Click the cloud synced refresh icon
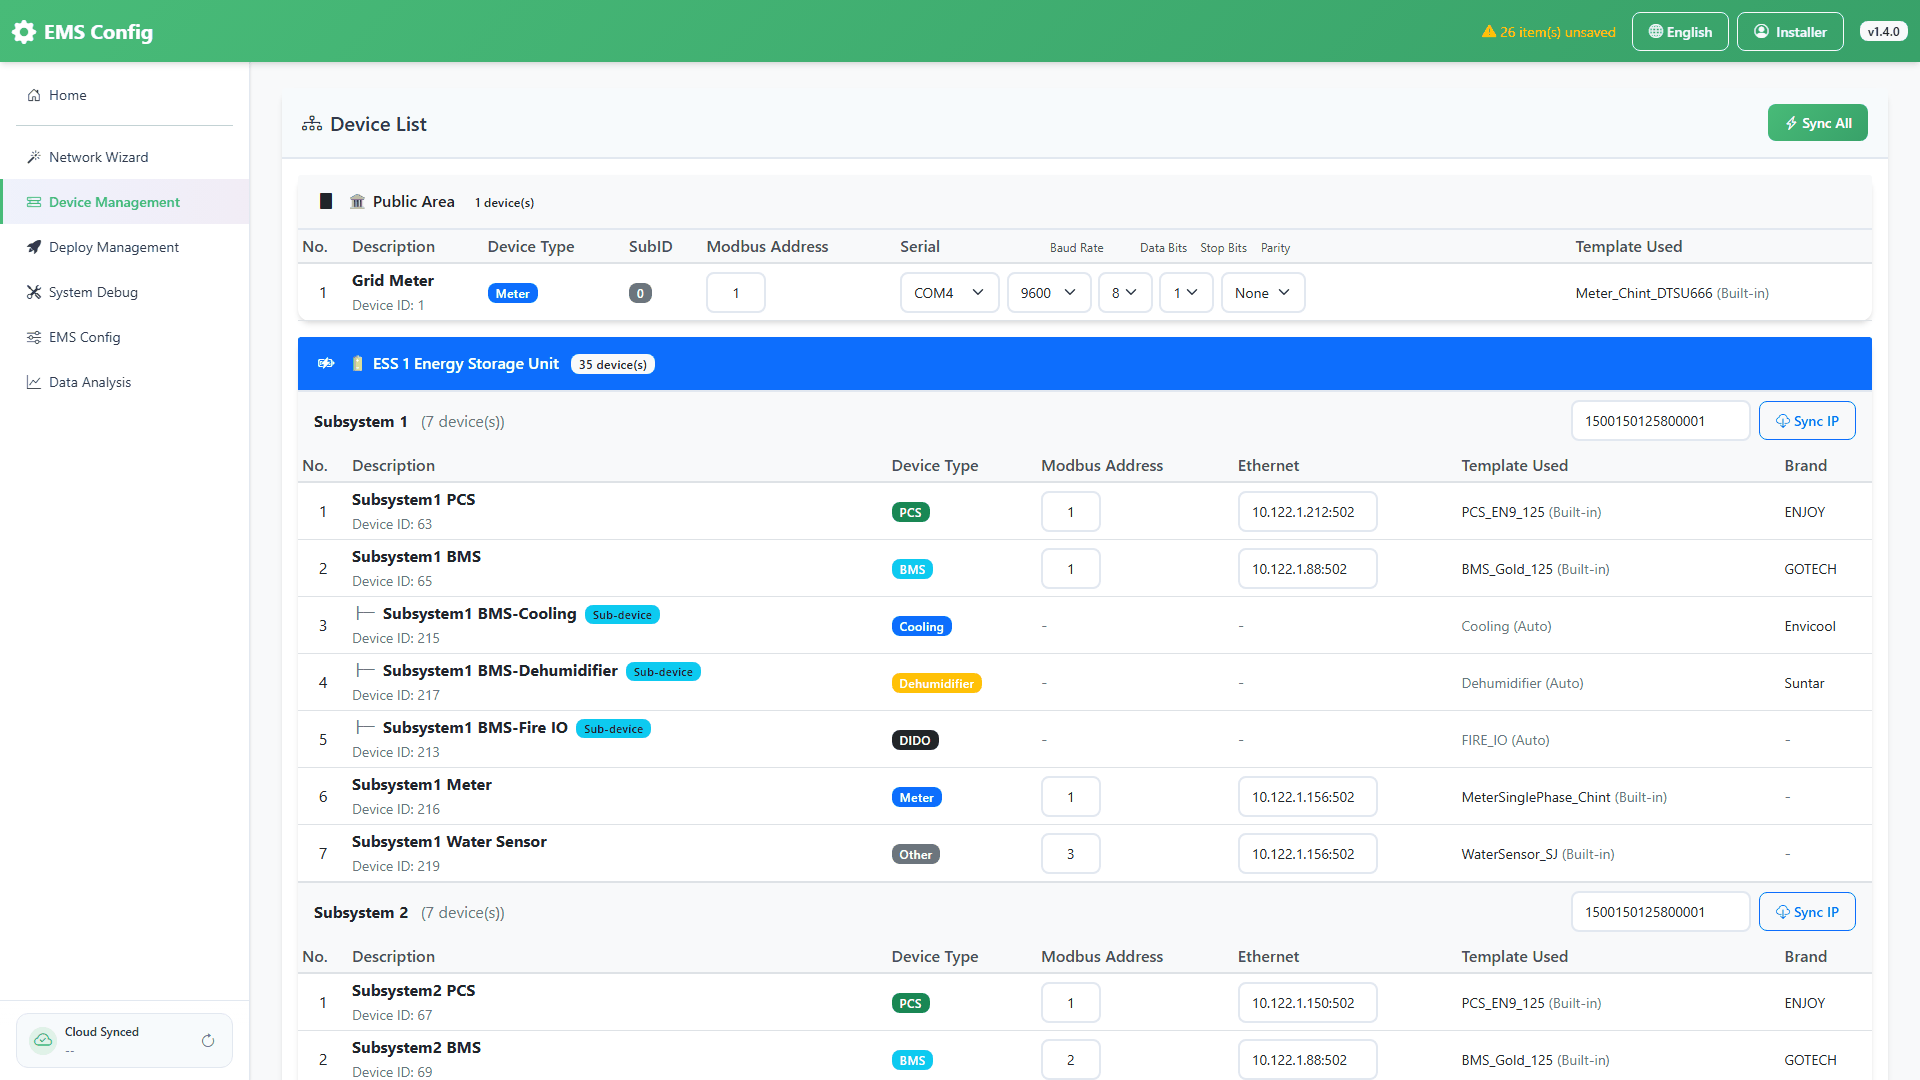Screen dimensions: 1920x1080 click(208, 1041)
